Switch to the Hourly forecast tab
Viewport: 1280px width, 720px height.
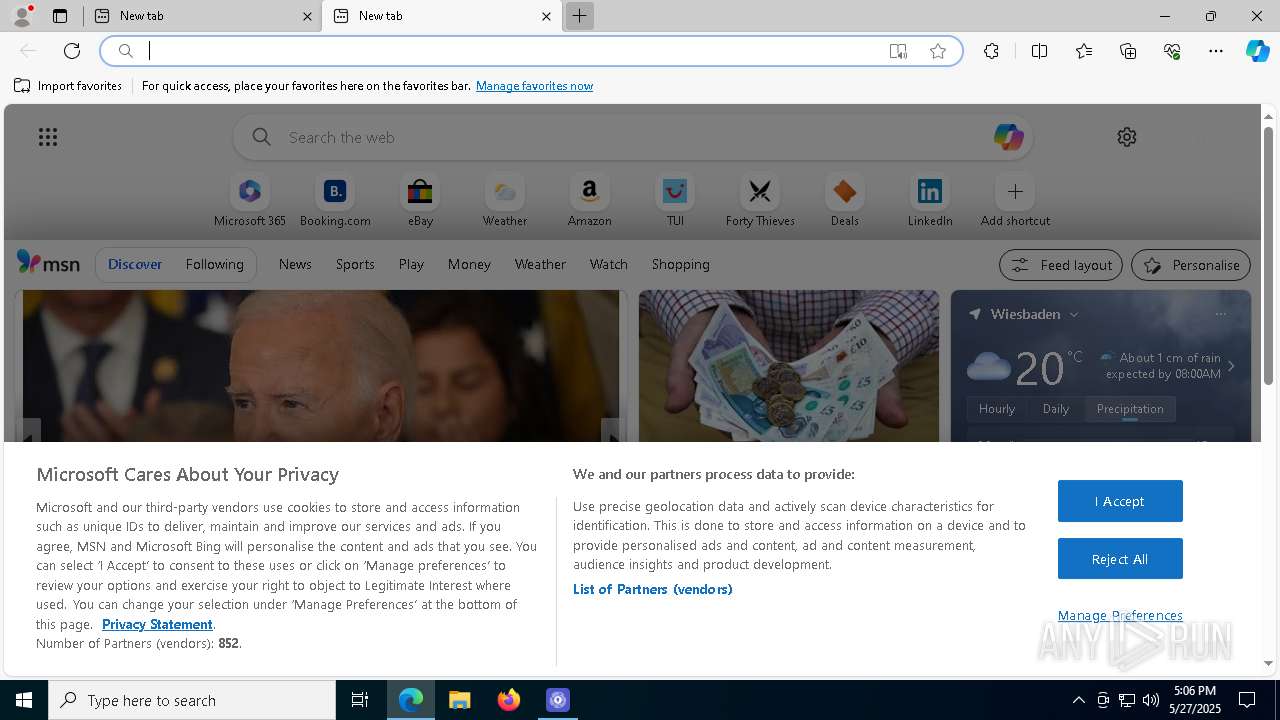tap(997, 409)
